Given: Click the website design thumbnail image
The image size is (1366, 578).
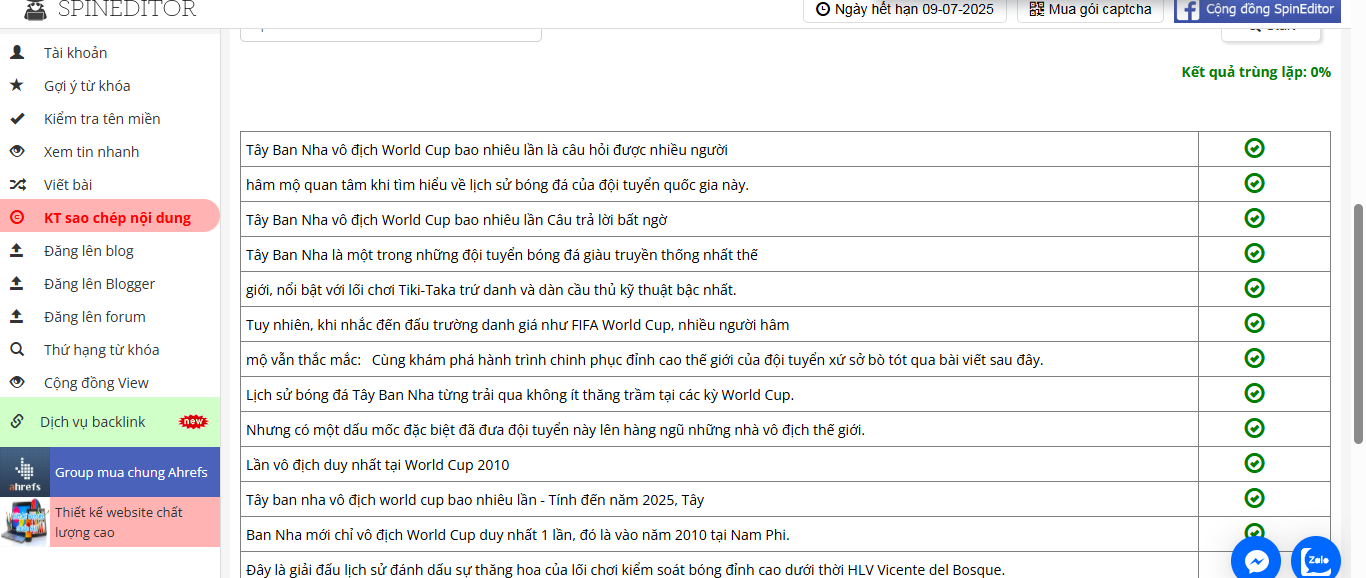Looking at the screenshot, I should click(x=25, y=522).
